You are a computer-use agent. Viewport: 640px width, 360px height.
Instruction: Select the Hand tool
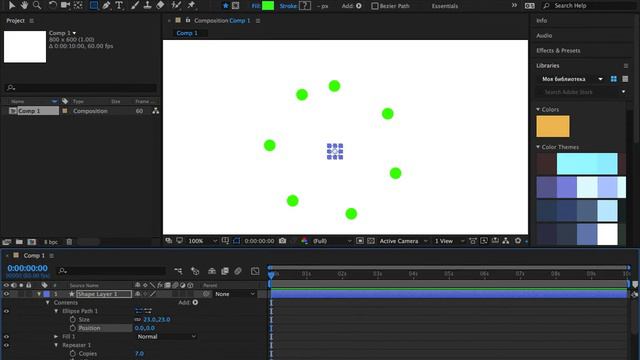pos(24,5)
